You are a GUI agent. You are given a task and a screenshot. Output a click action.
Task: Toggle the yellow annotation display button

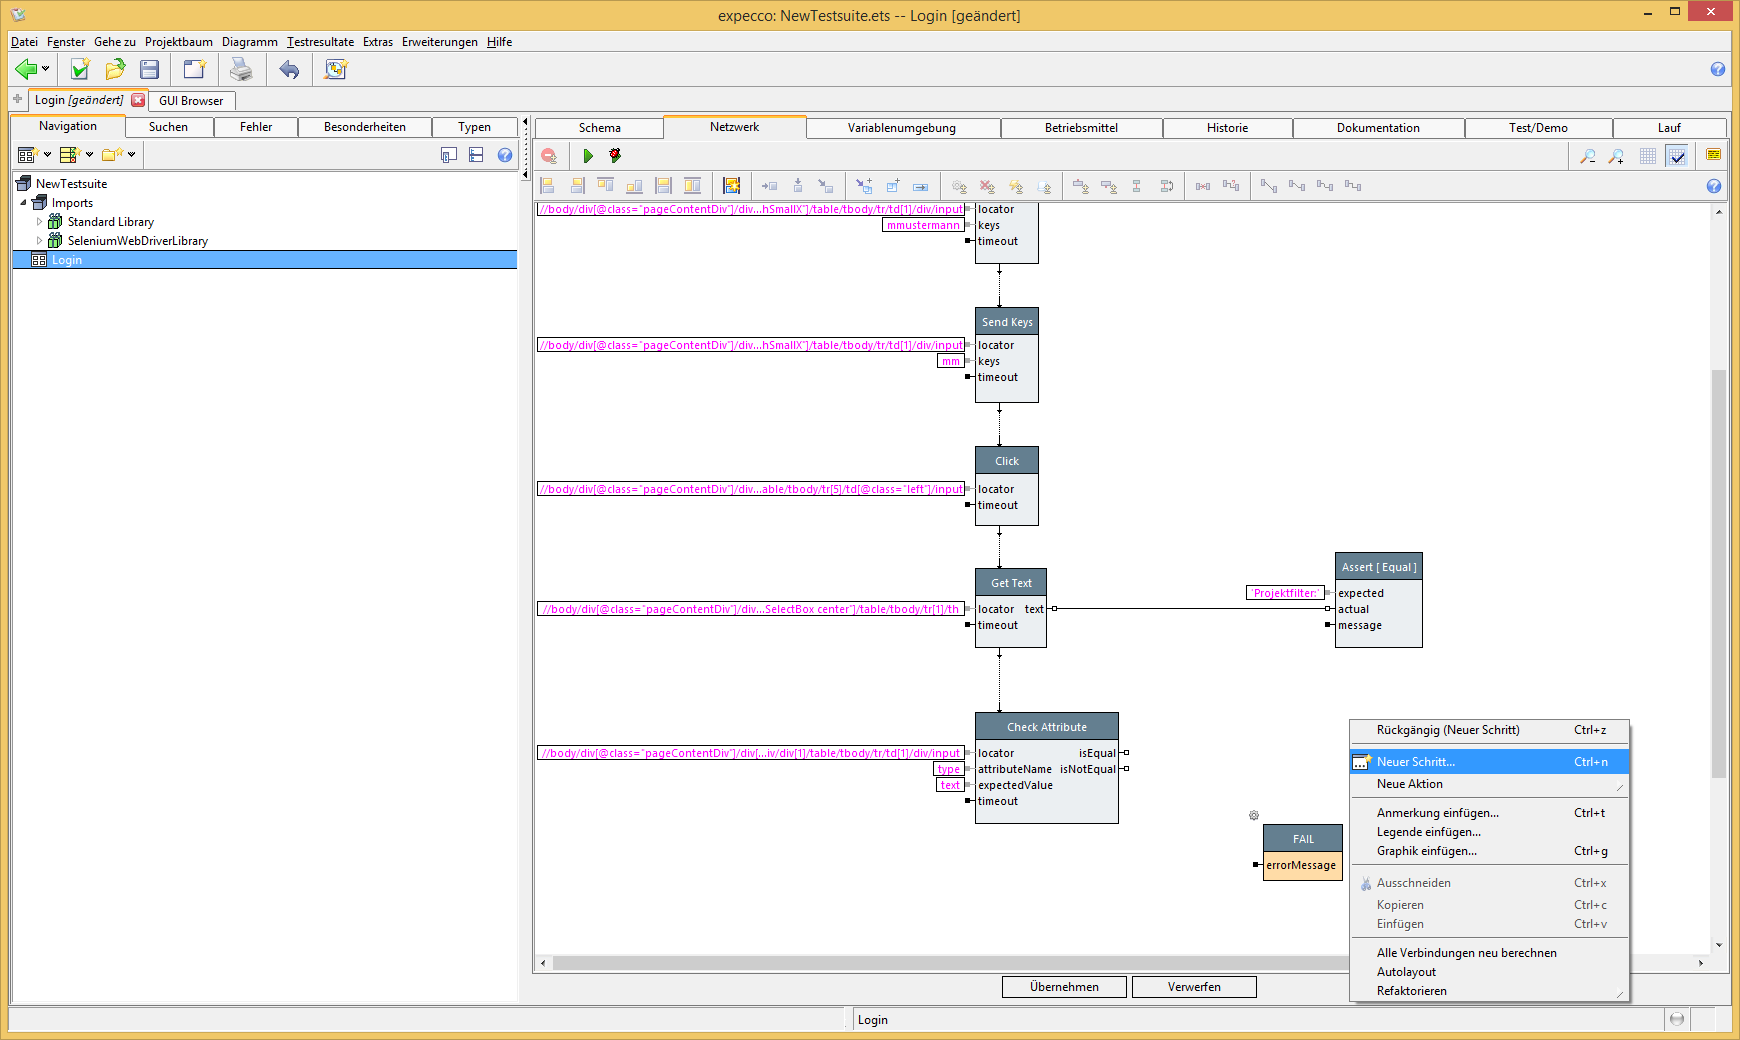coord(1713,155)
